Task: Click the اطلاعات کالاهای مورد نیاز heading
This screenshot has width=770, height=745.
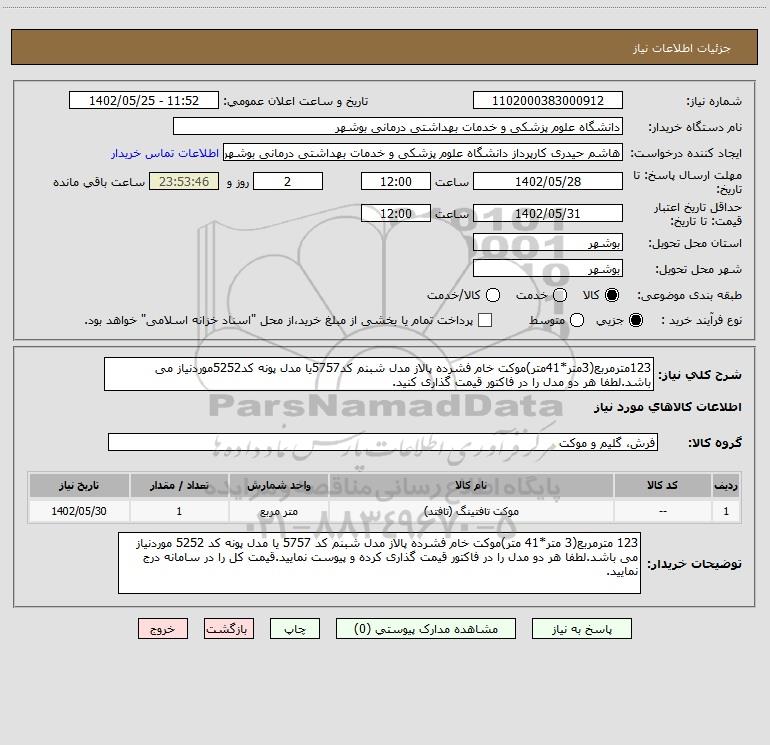Action: coord(668,407)
